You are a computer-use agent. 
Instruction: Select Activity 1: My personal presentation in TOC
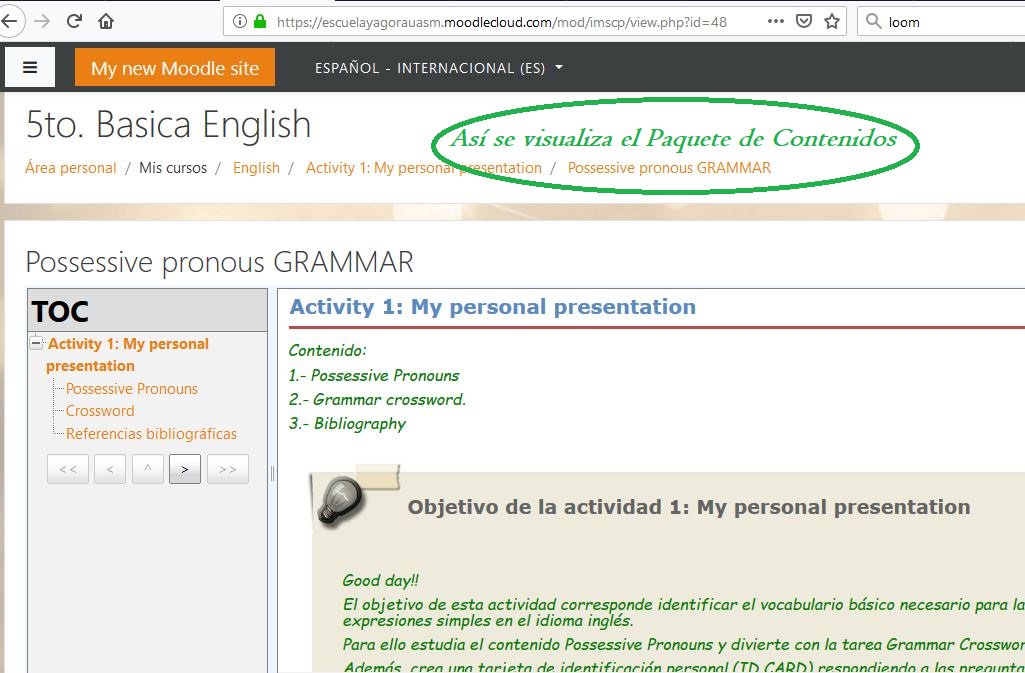[127, 354]
